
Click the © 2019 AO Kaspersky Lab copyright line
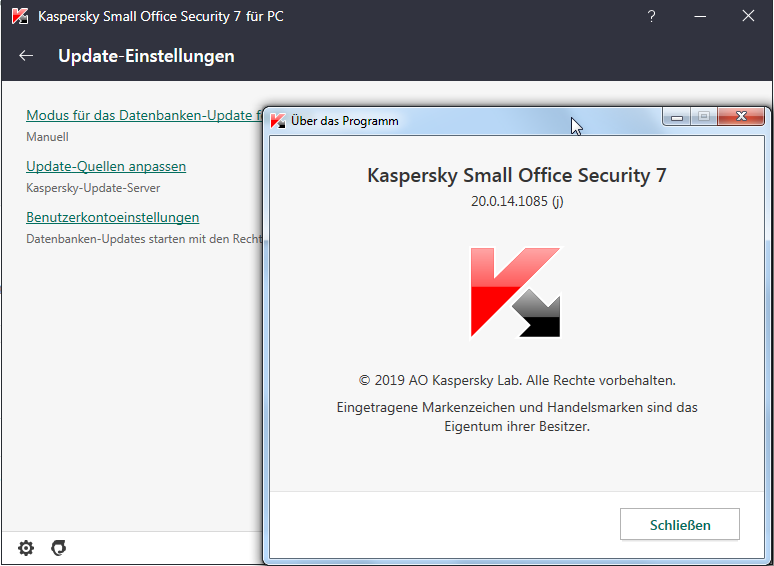(517, 380)
